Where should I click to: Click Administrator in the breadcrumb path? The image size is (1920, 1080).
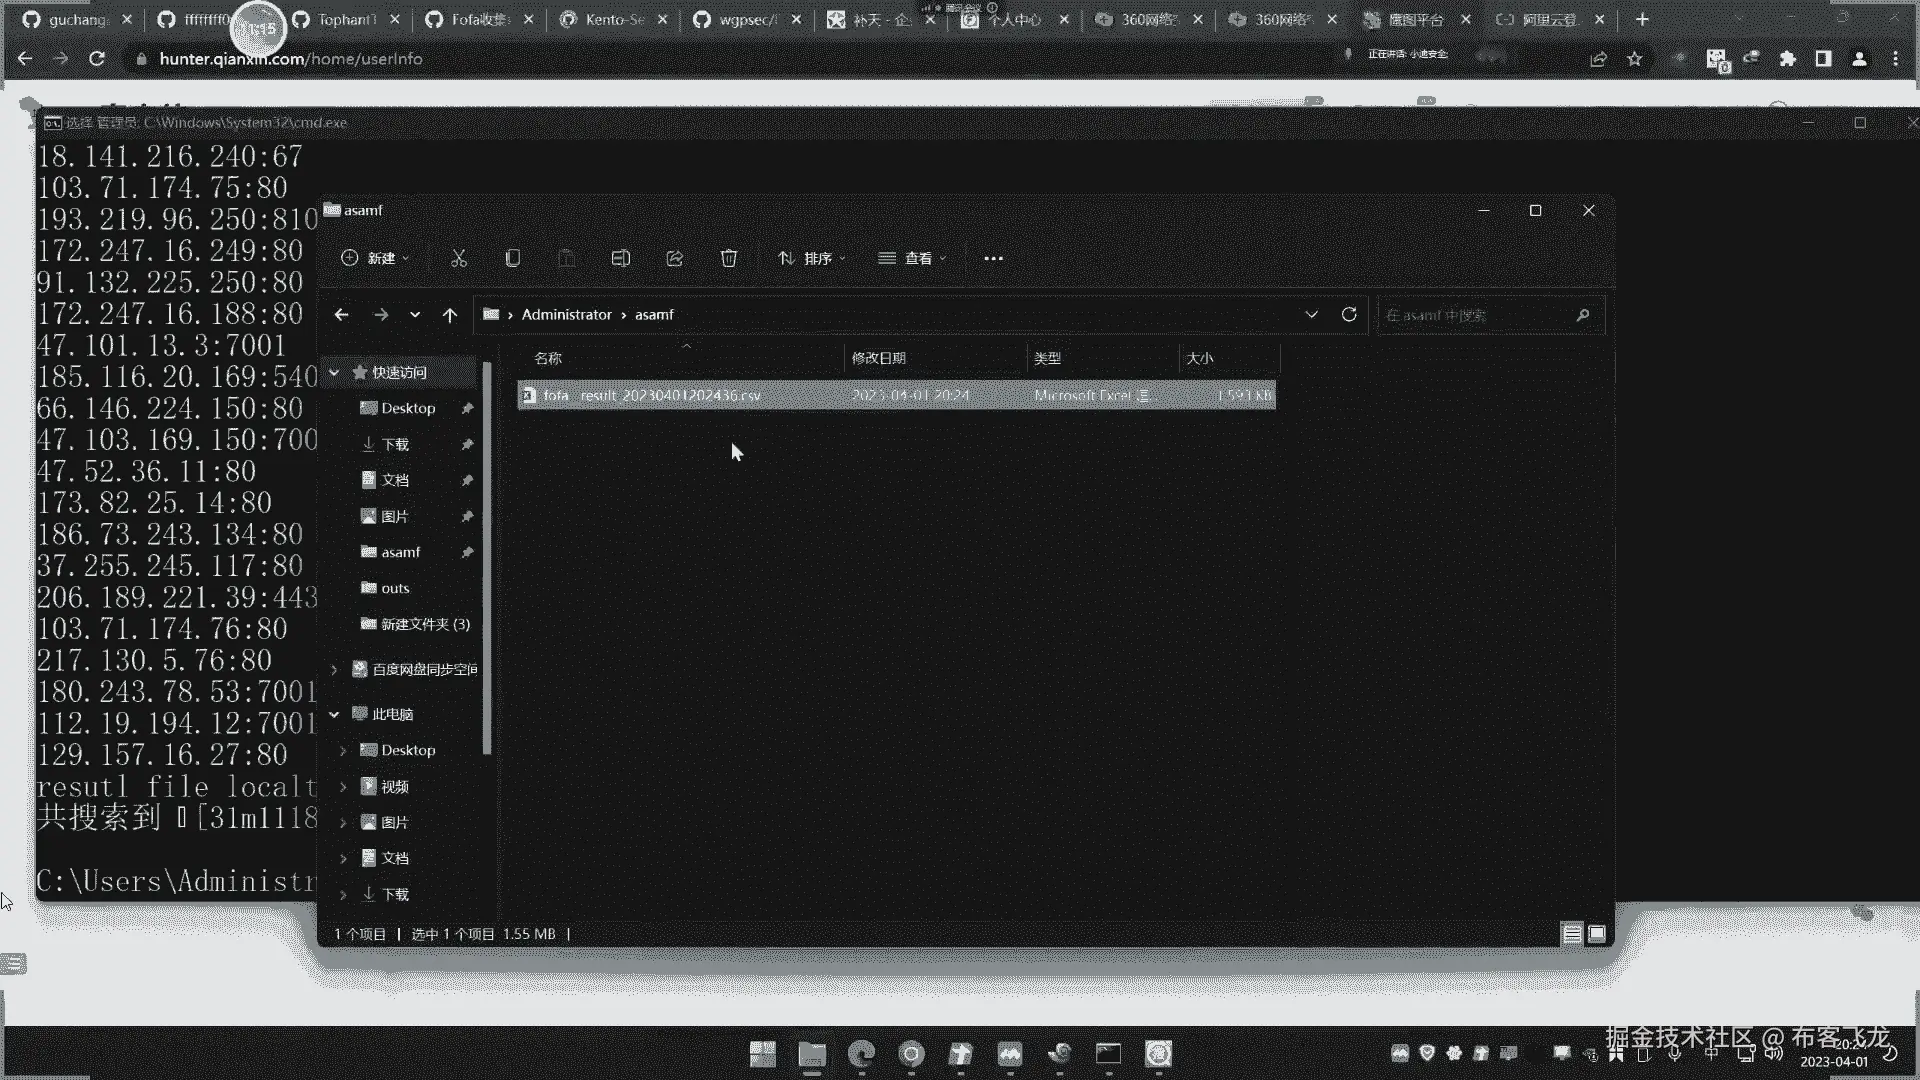[x=566, y=314]
